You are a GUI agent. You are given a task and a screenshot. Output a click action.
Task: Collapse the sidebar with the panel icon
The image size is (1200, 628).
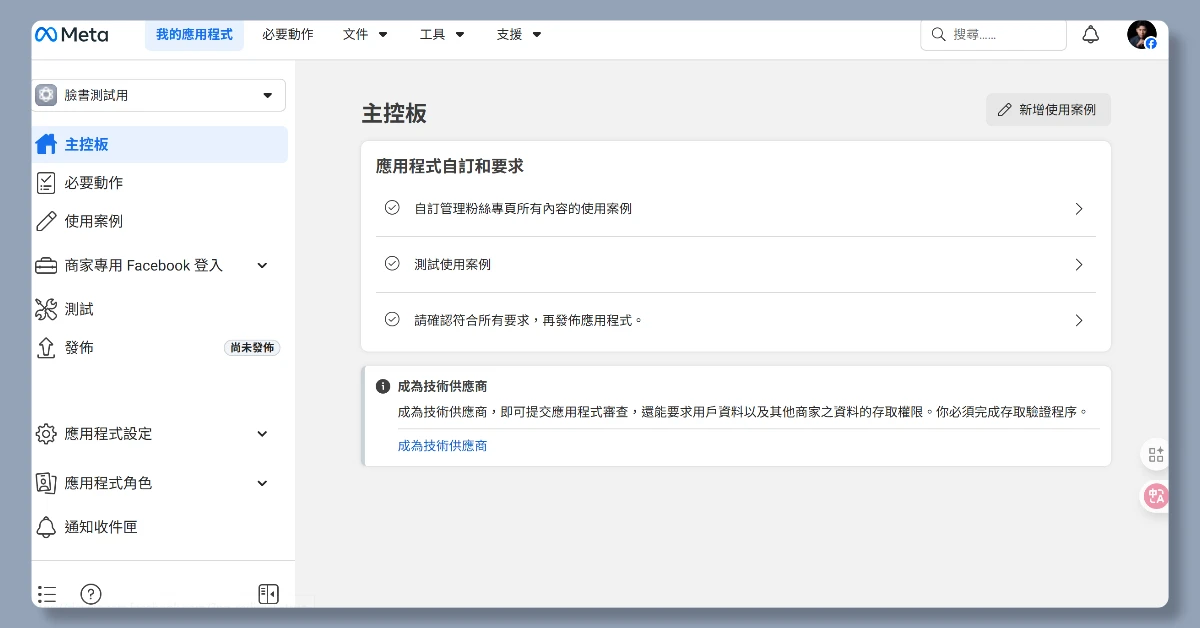(x=268, y=594)
